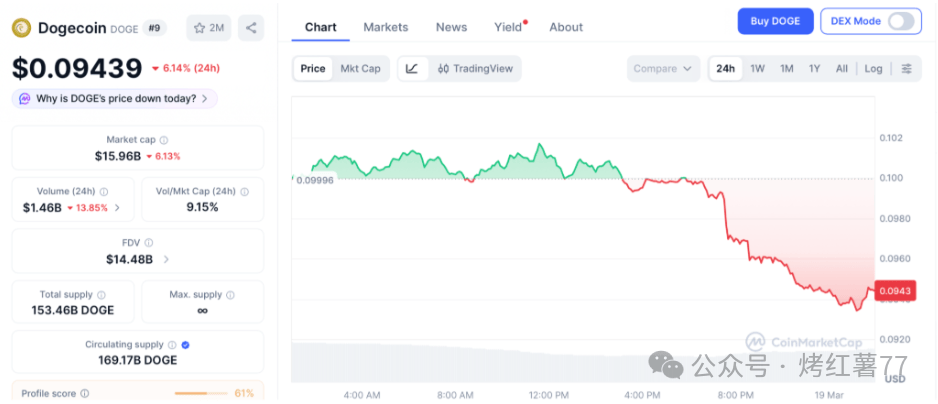Switch chart to Mkt Cap view
The height and width of the screenshot is (404, 938).
(360, 69)
